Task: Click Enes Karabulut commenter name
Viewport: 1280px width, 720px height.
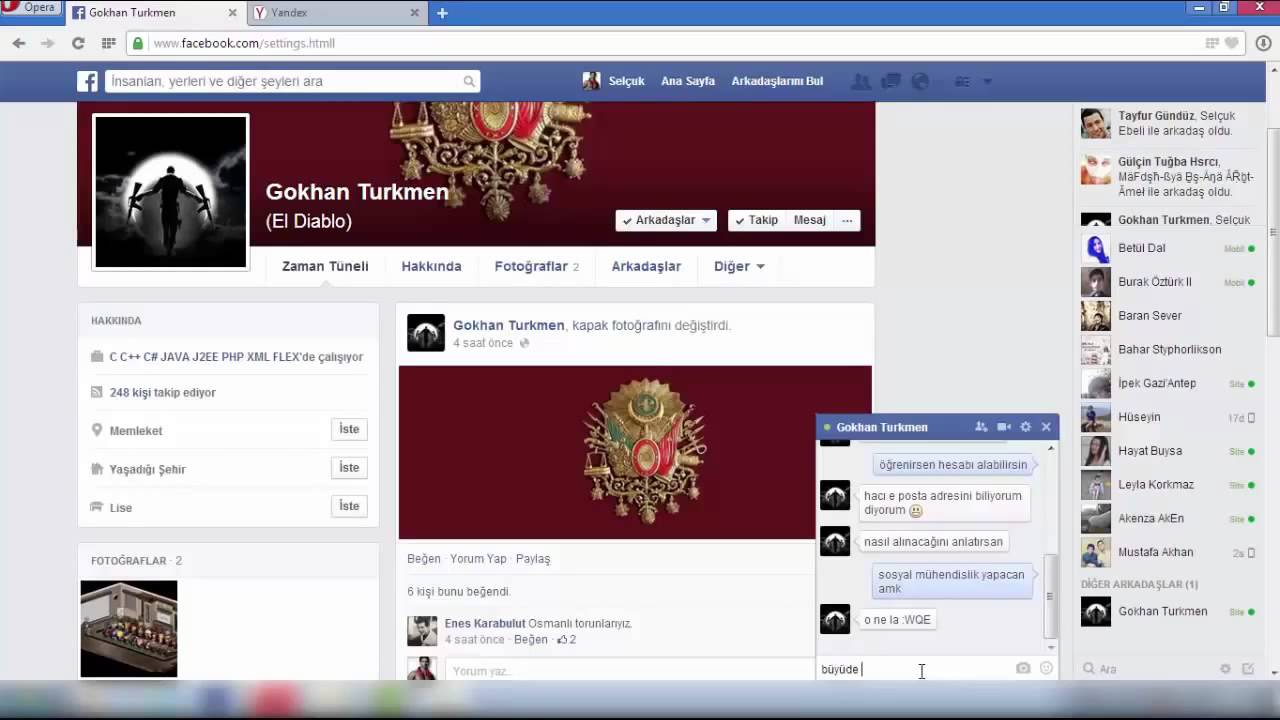Action: (x=485, y=623)
